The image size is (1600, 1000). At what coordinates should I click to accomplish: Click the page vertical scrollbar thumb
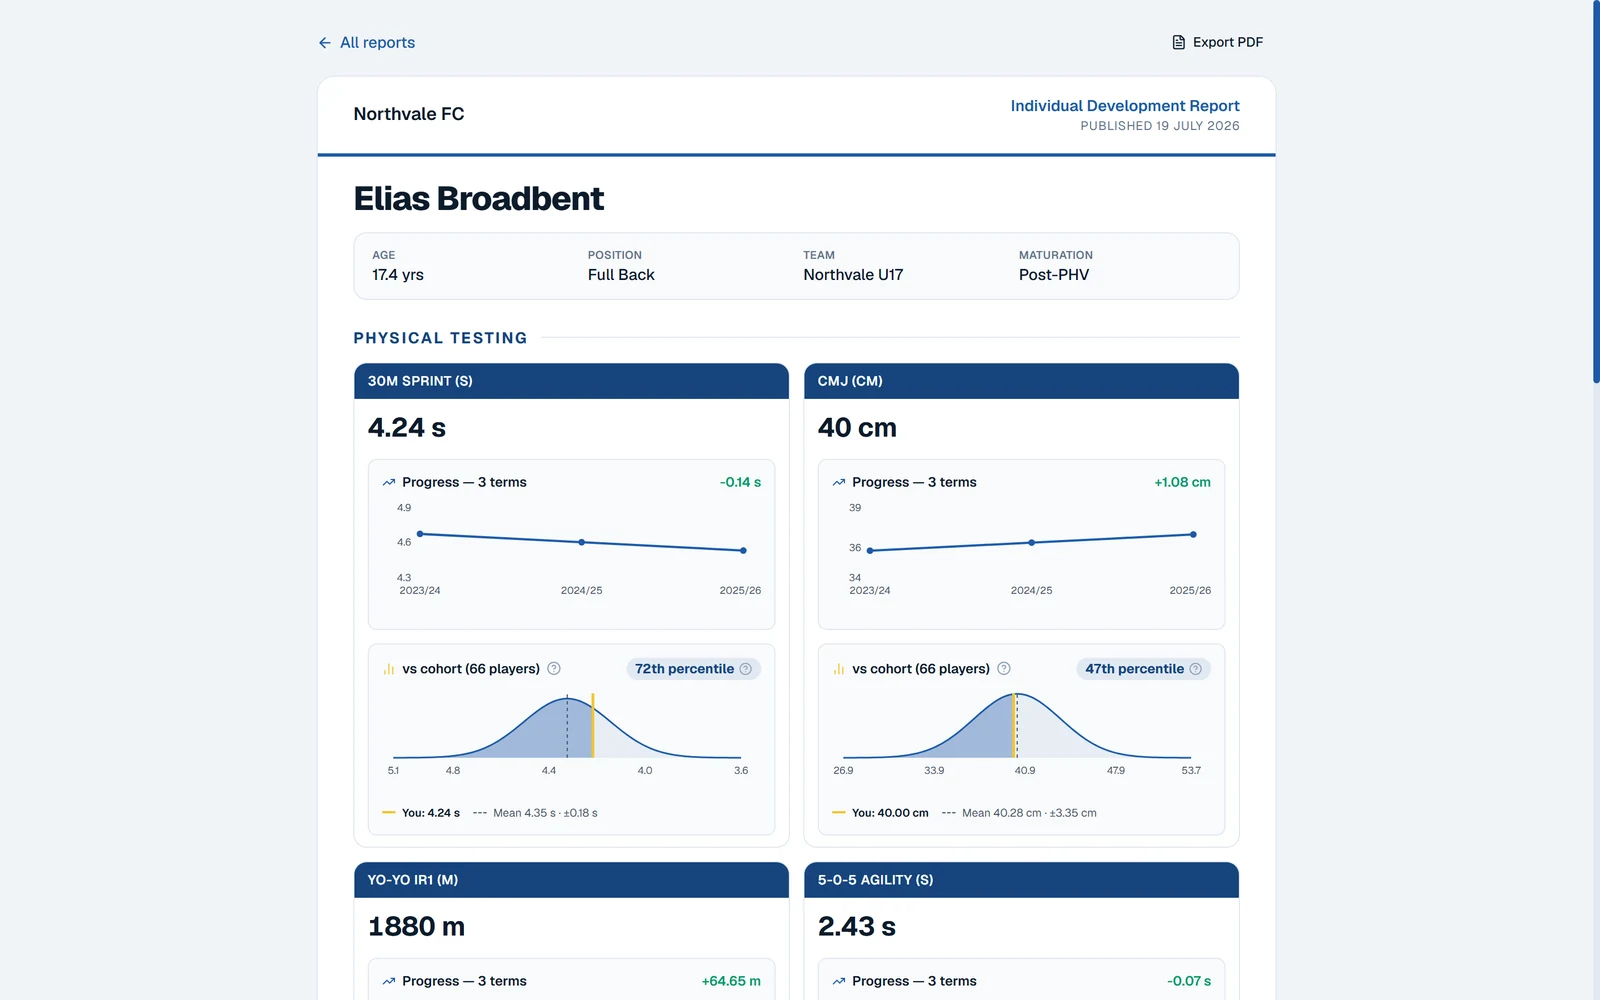point(1596,191)
